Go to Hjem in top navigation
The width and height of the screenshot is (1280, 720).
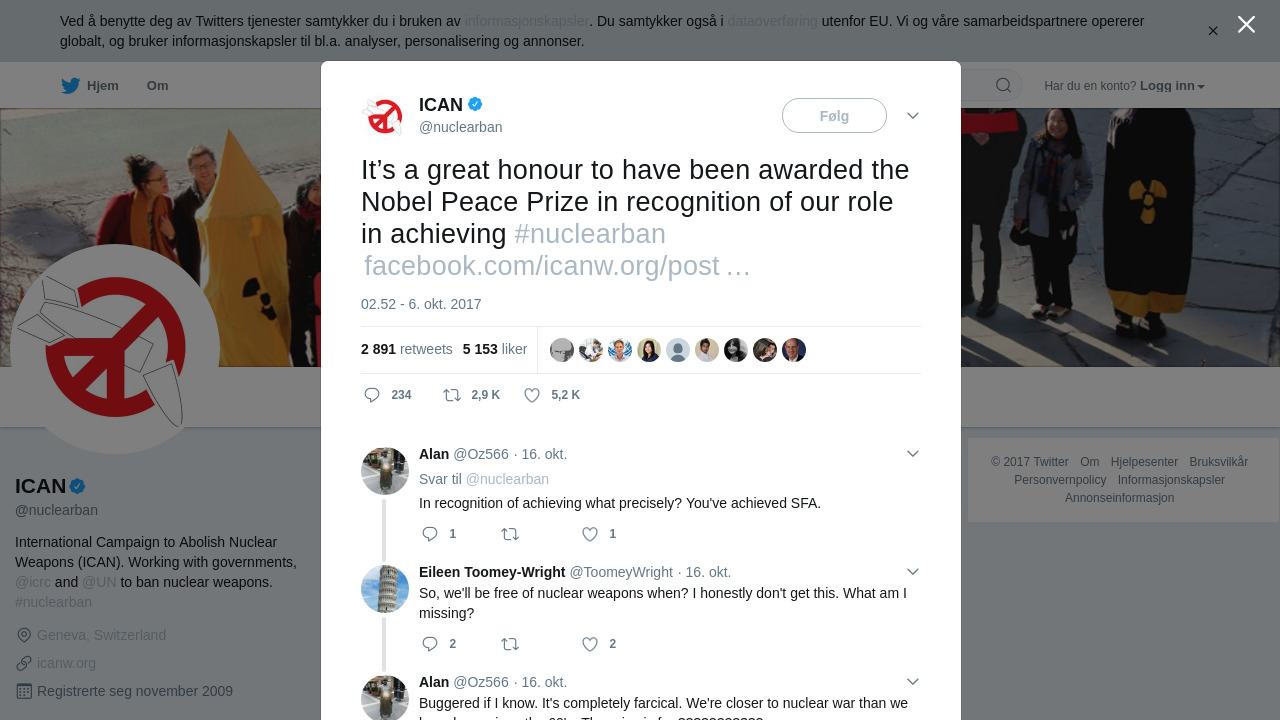point(90,86)
